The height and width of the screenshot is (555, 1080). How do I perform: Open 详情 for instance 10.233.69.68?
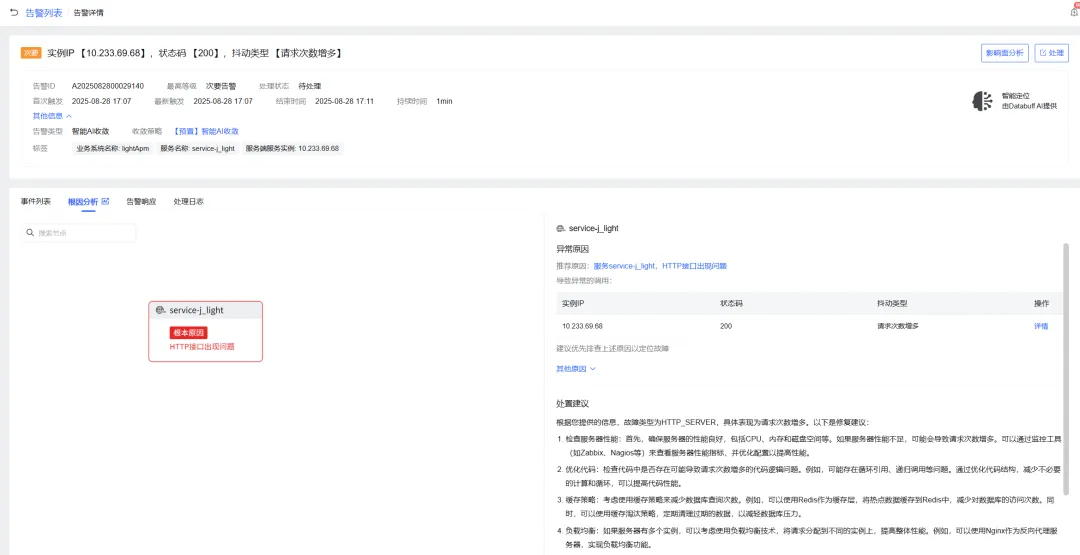1041,326
